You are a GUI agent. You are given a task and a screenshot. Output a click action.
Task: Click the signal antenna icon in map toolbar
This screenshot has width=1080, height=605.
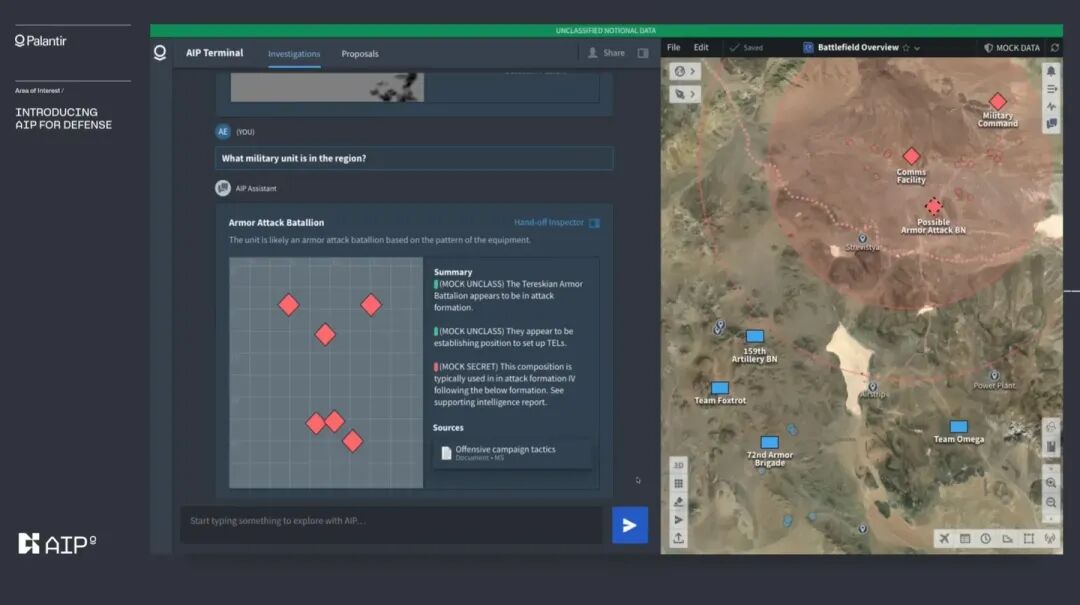tap(1050, 538)
